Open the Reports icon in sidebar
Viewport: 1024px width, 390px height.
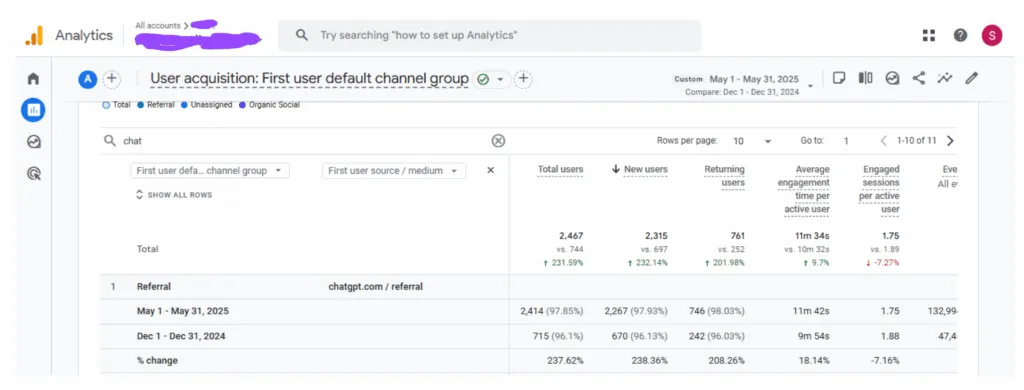pos(33,110)
